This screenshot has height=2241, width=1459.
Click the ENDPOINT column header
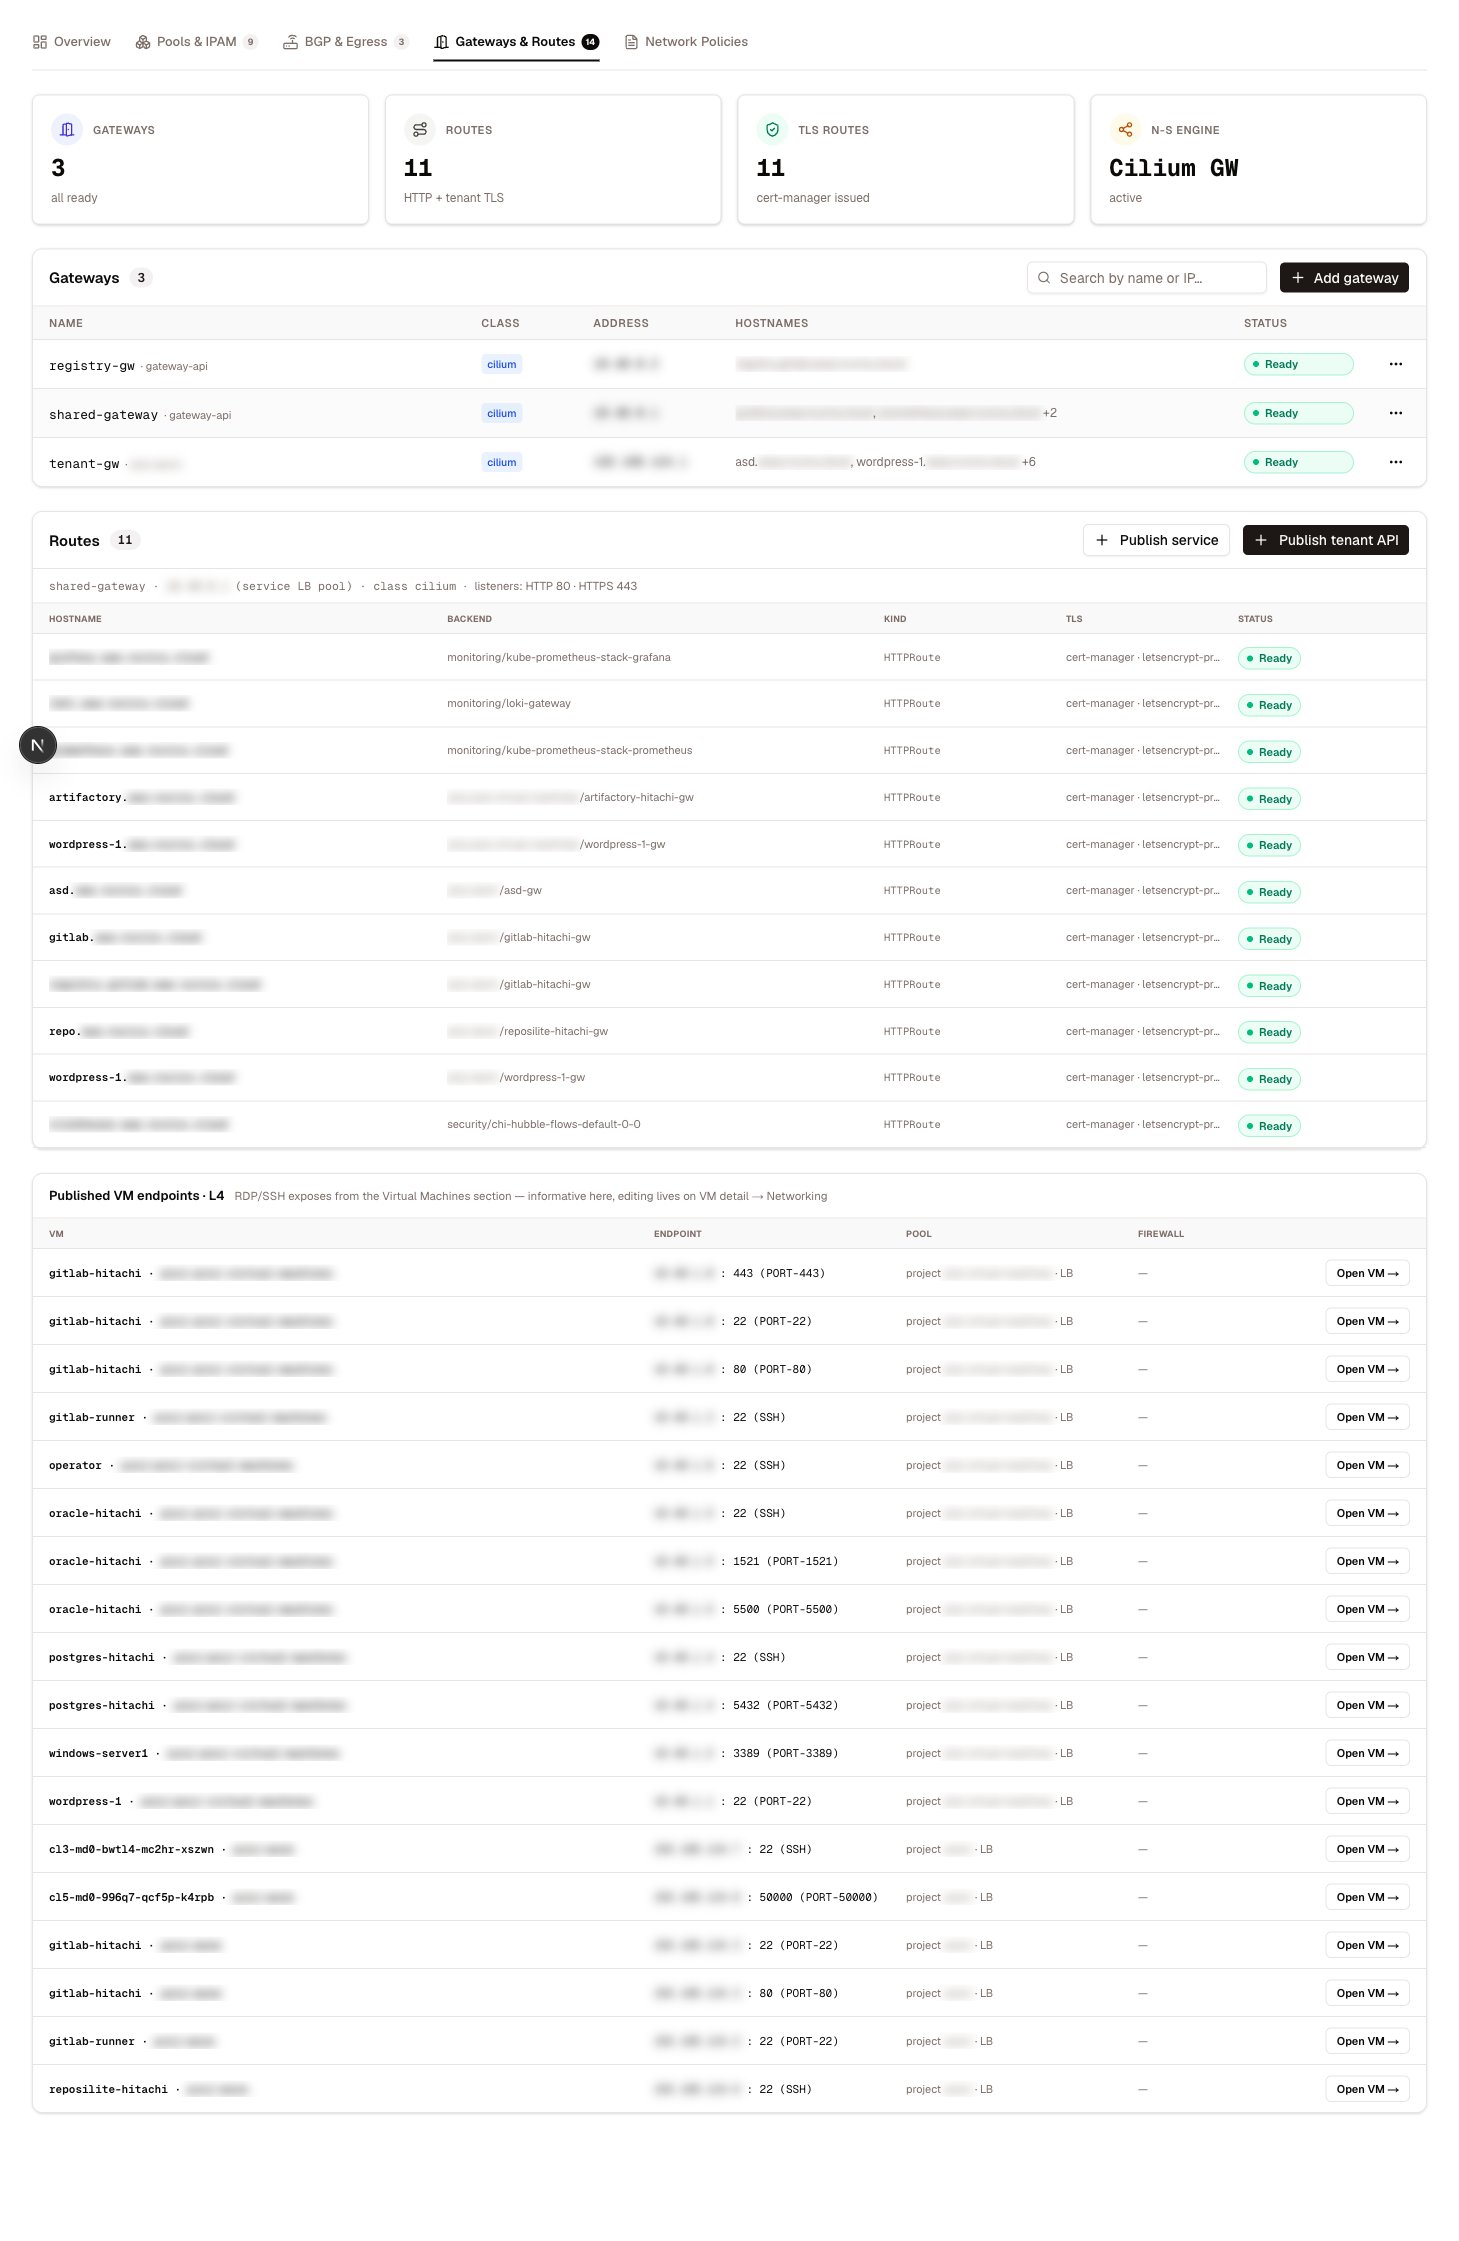[677, 1234]
